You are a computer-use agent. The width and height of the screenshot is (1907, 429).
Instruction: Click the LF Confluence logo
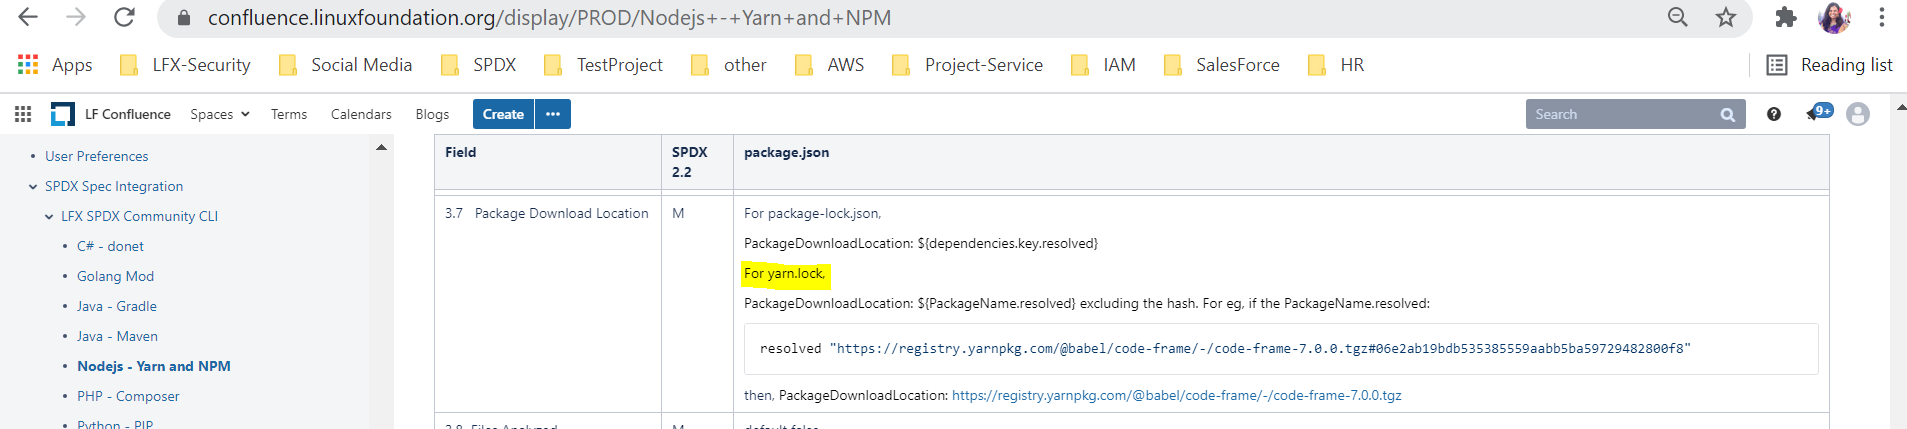(x=111, y=114)
